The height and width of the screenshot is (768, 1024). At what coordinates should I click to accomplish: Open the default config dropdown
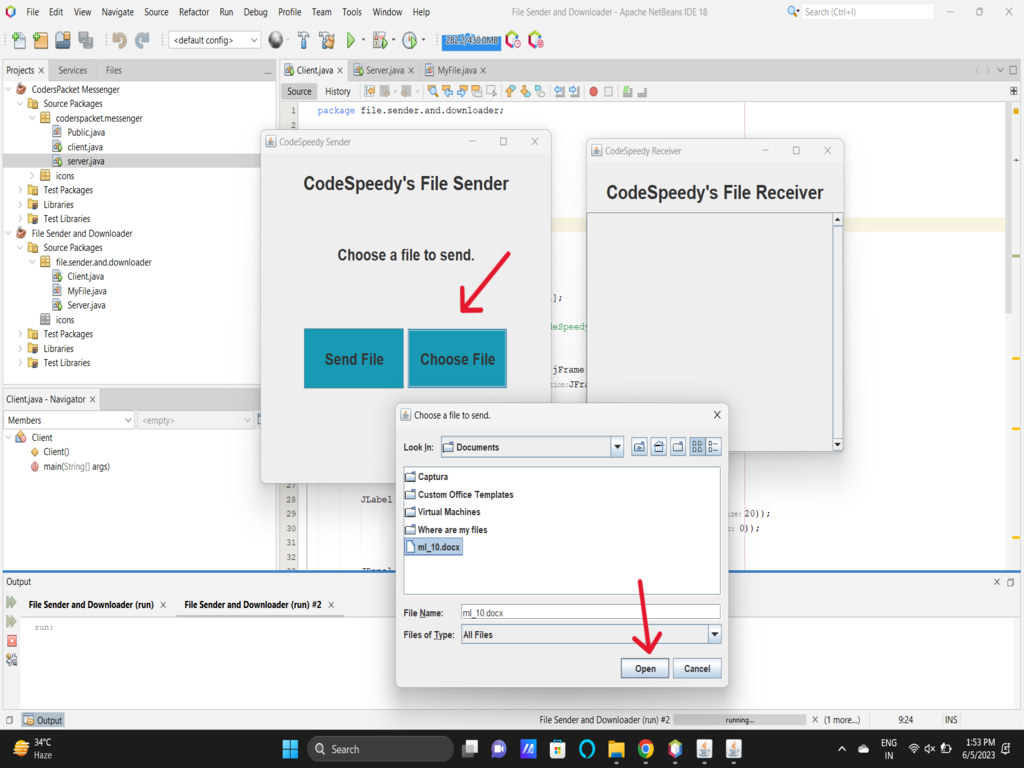tap(214, 40)
